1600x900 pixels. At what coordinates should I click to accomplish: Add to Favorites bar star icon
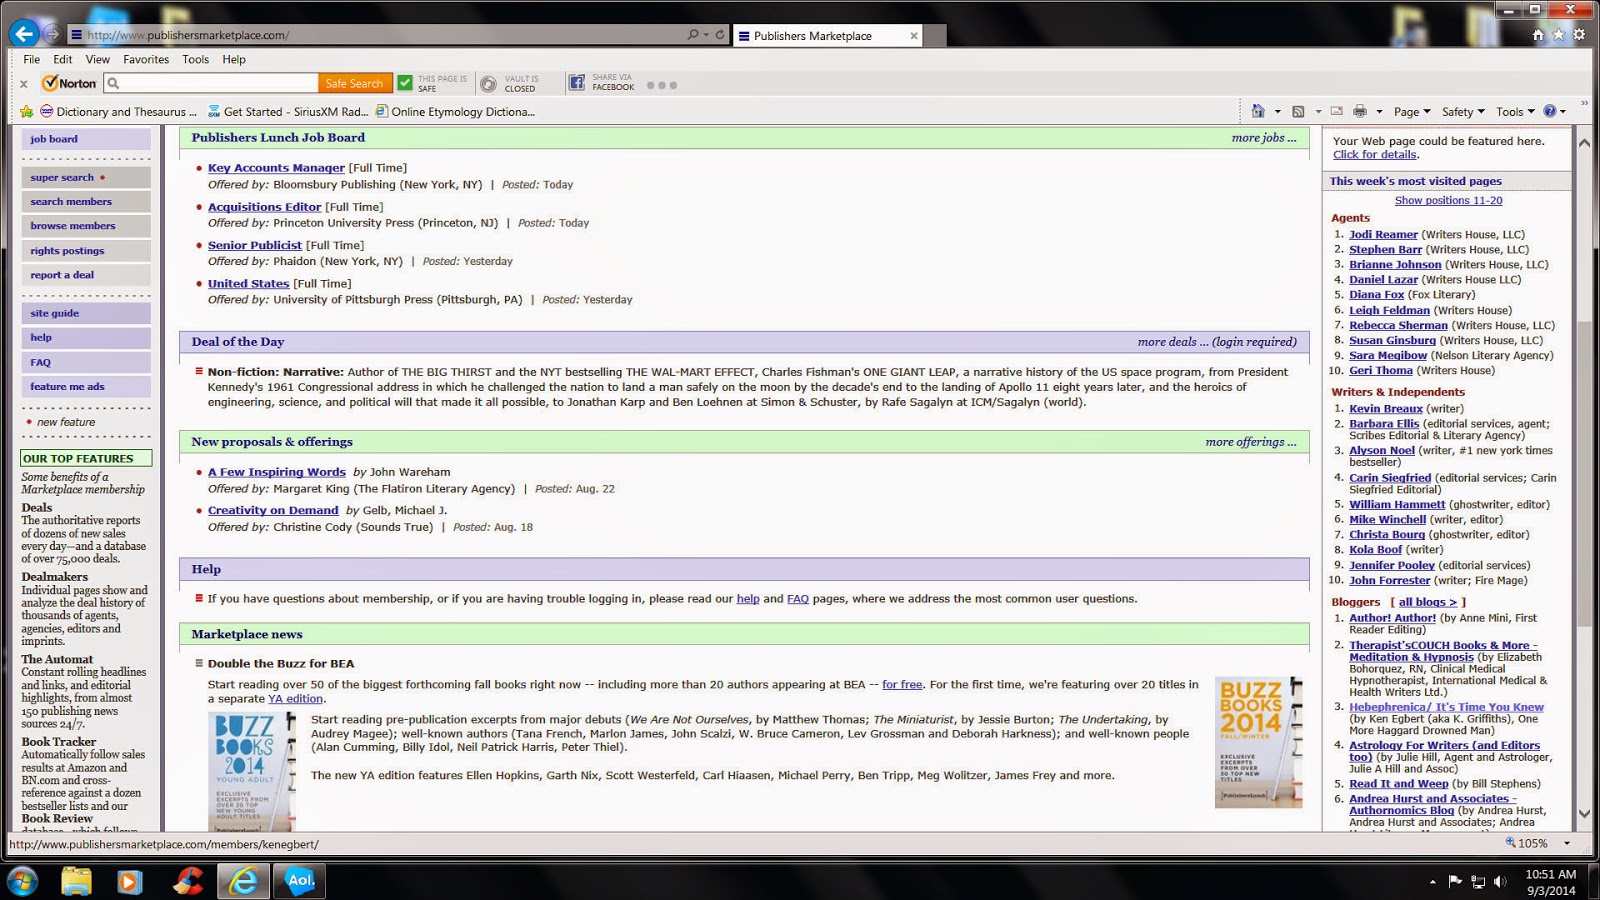(x=27, y=111)
